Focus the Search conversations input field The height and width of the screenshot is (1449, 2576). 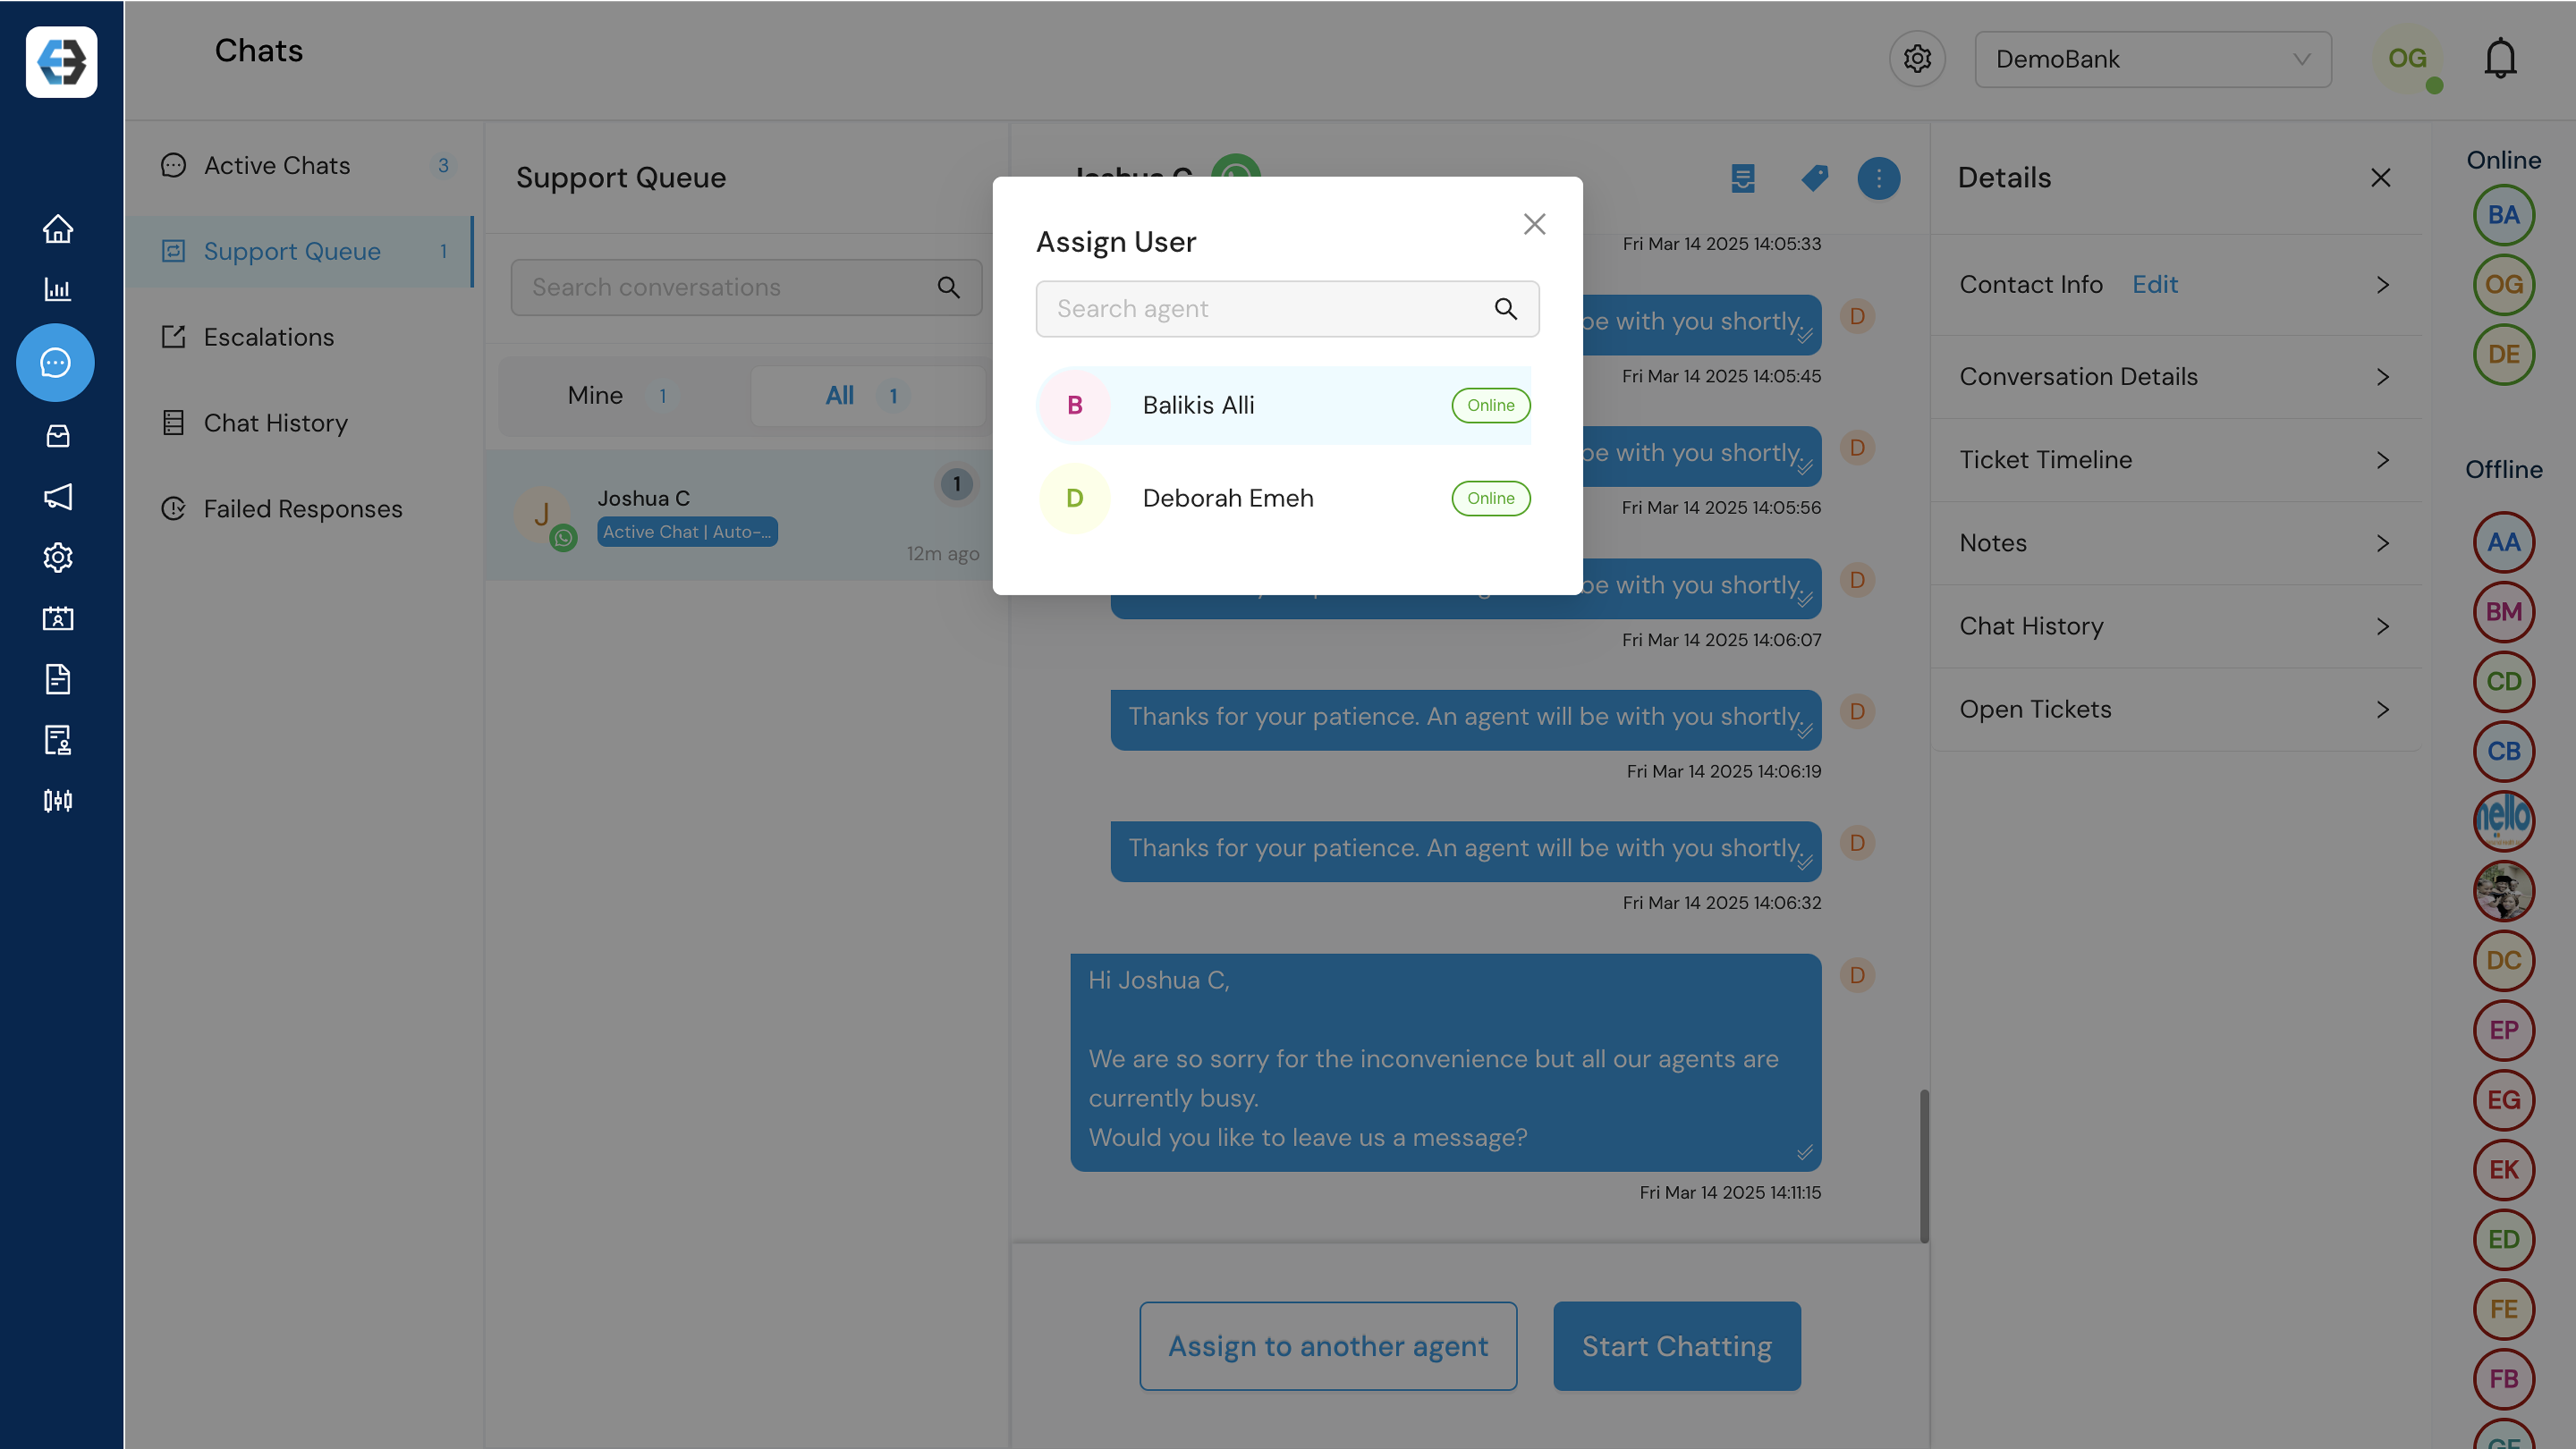[746, 288]
